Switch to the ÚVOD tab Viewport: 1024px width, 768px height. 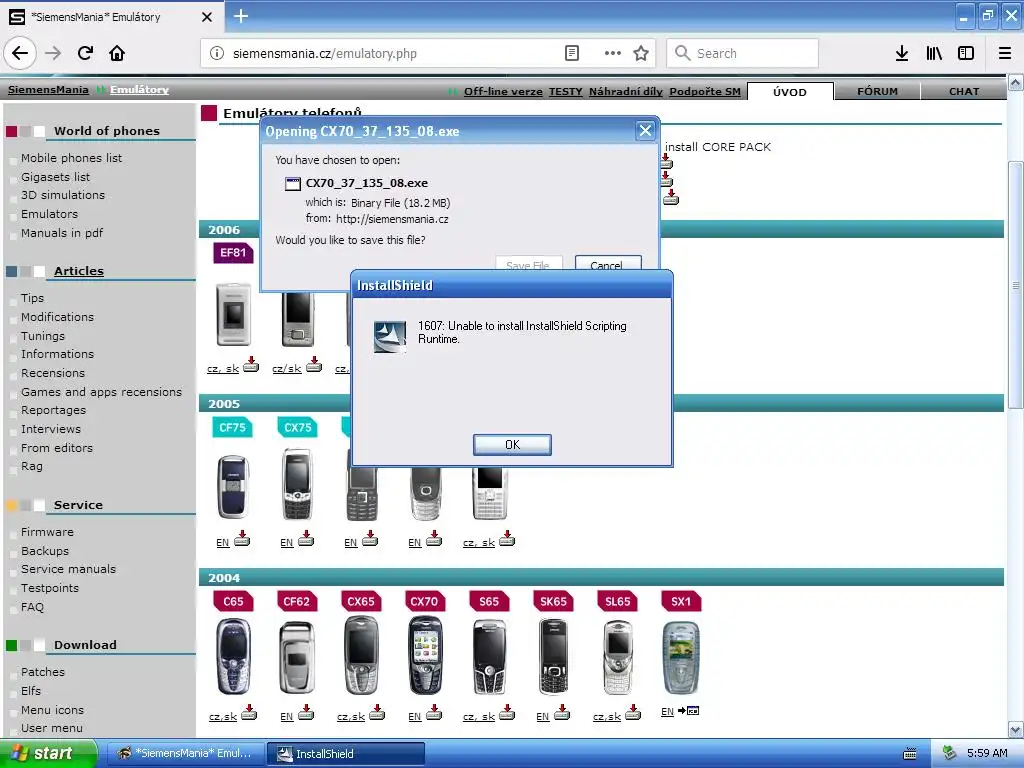click(790, 91)
